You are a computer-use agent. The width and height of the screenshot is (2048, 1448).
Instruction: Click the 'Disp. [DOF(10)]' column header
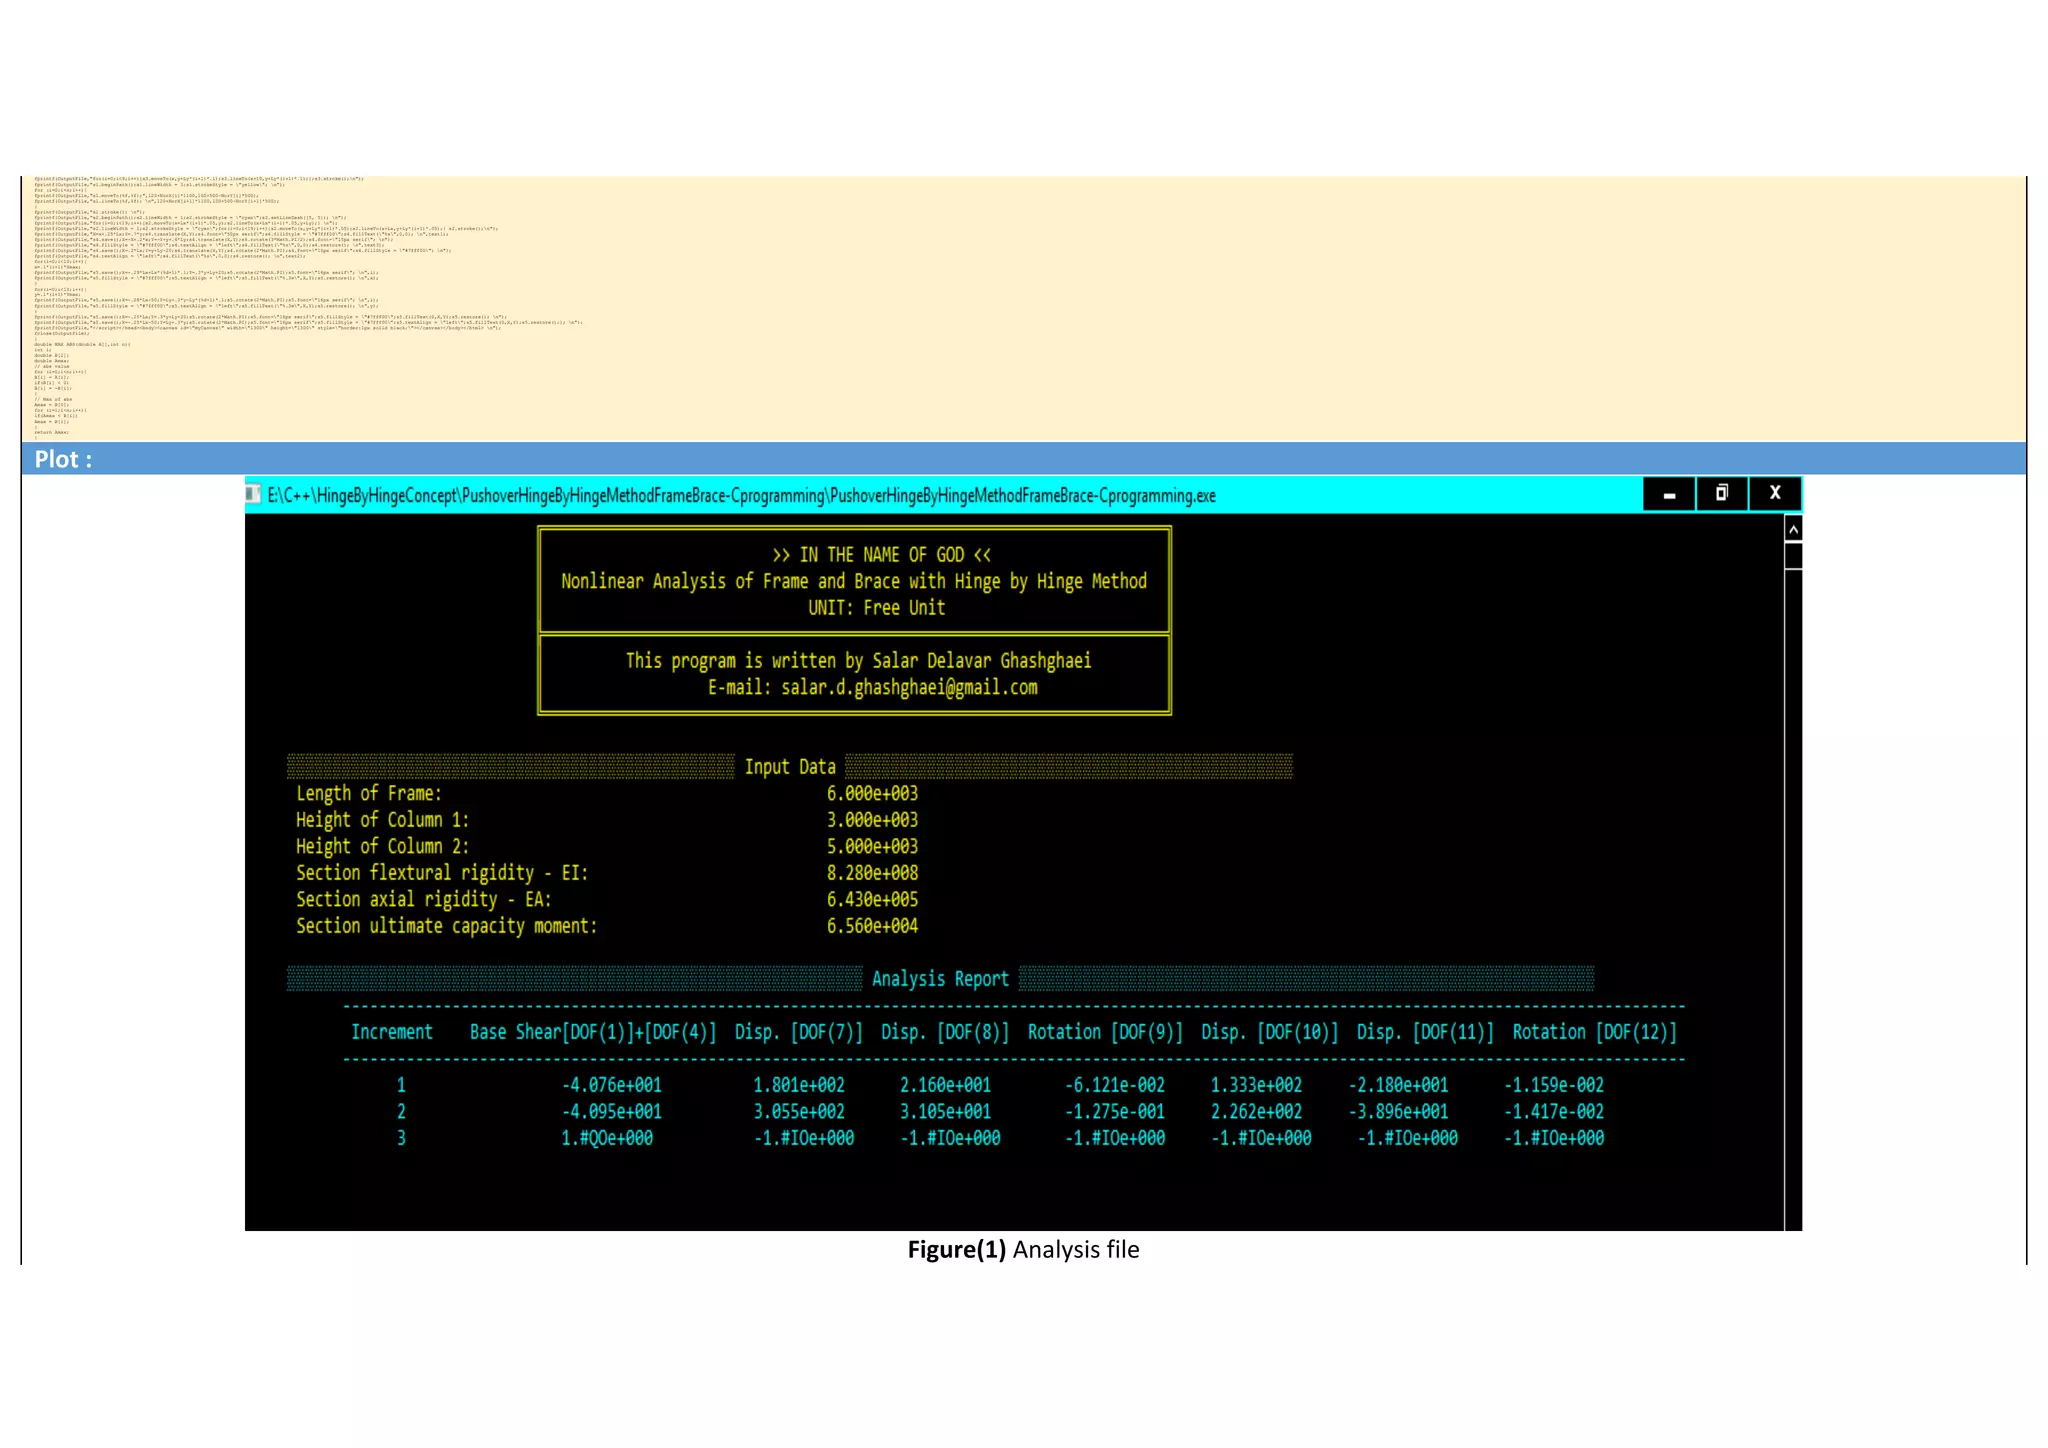pos(1269,1032)
